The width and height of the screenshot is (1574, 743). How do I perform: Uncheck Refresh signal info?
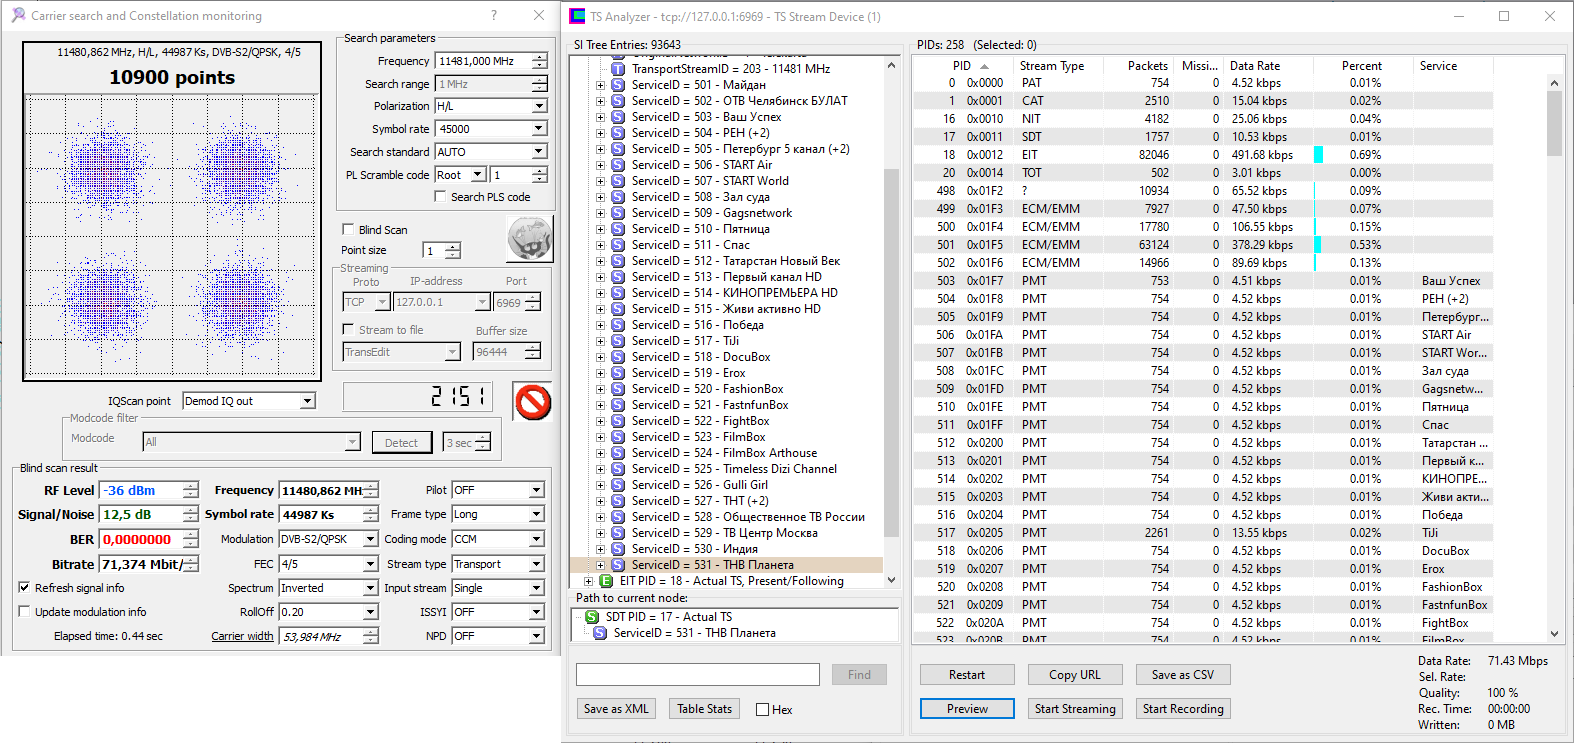[x=24, y=588]
